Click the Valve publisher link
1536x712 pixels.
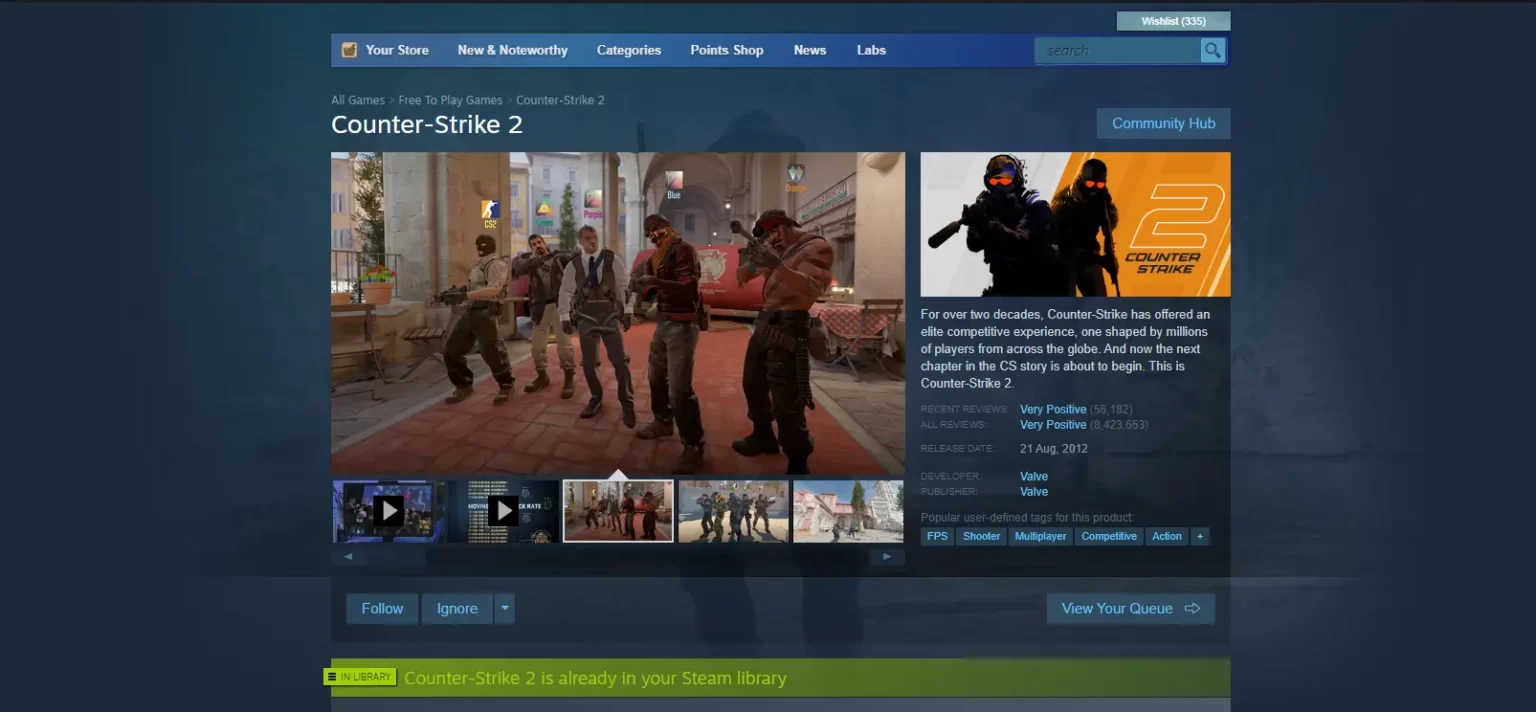pyautogui.click(x=1034, y=492)
